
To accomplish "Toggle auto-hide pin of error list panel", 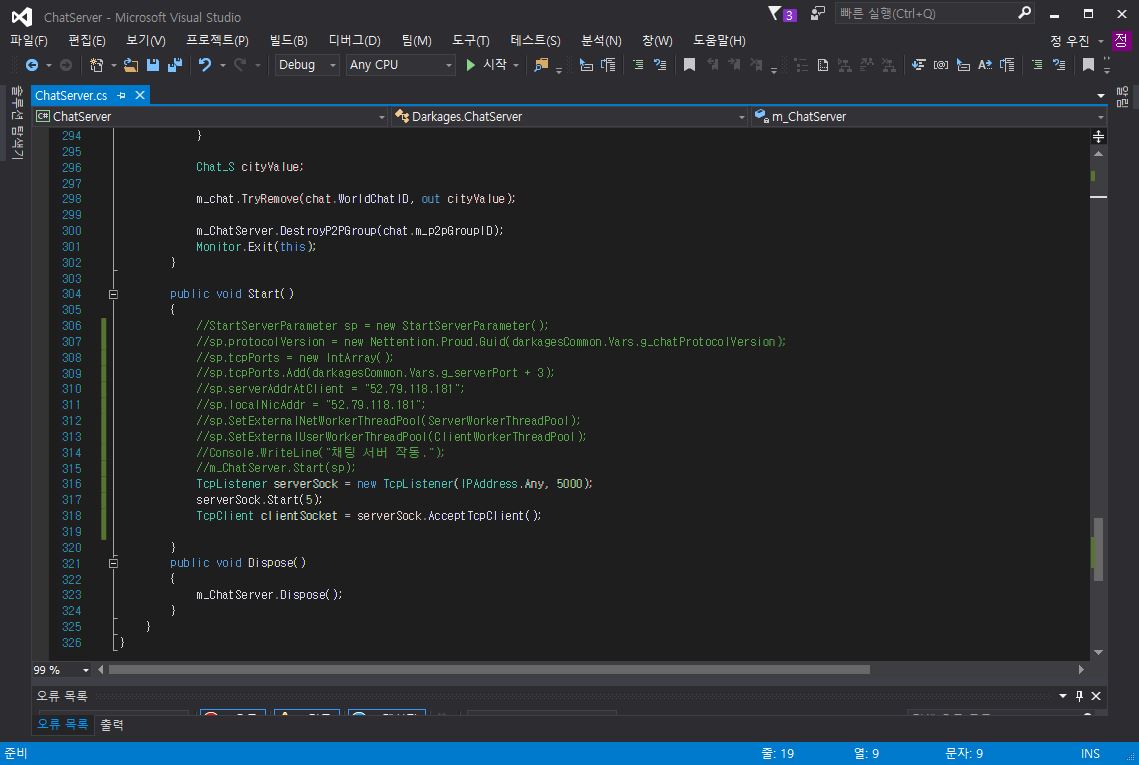I will tap(1079, 696).
